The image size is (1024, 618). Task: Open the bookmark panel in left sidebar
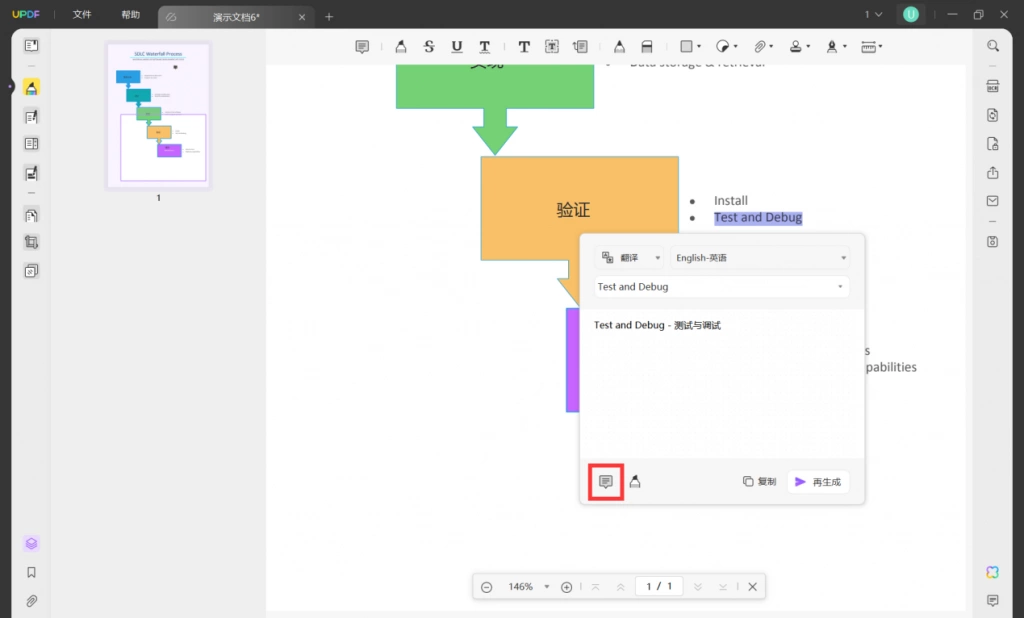point(31,572)
